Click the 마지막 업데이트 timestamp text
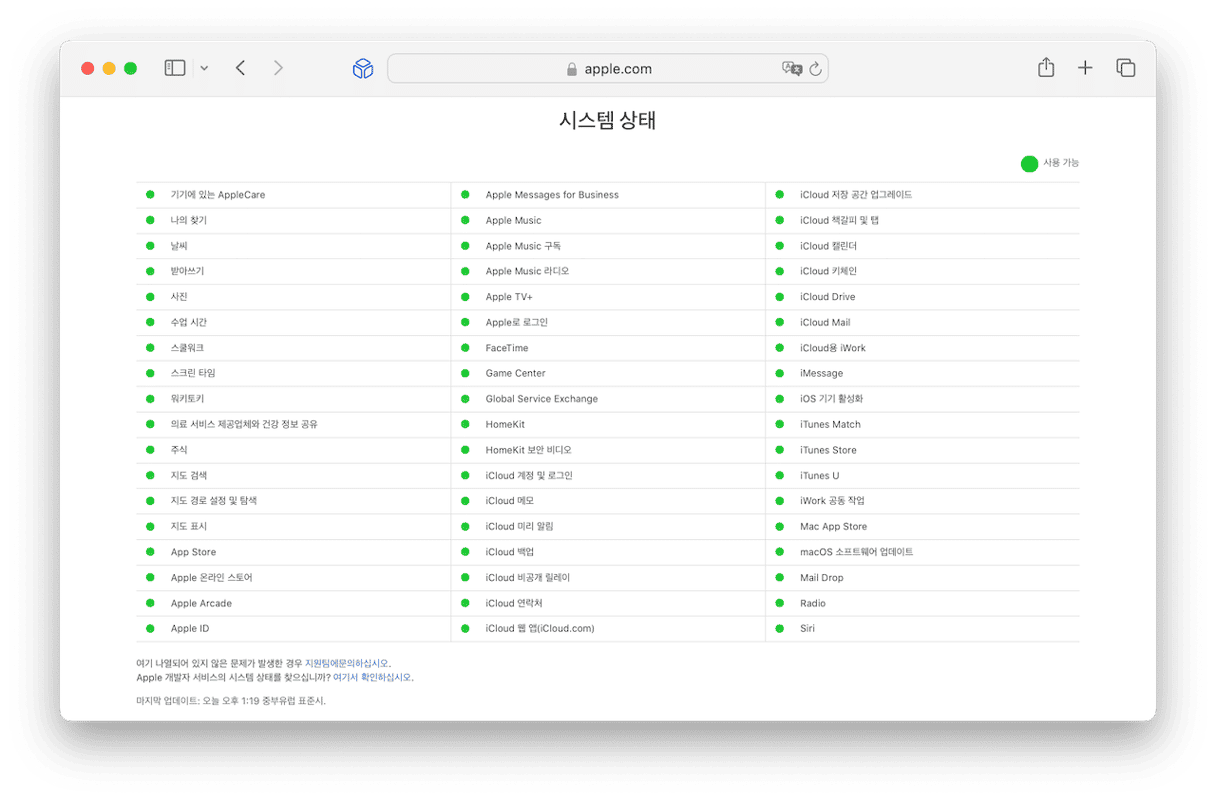1216x800 pixels. coord(231,701)
